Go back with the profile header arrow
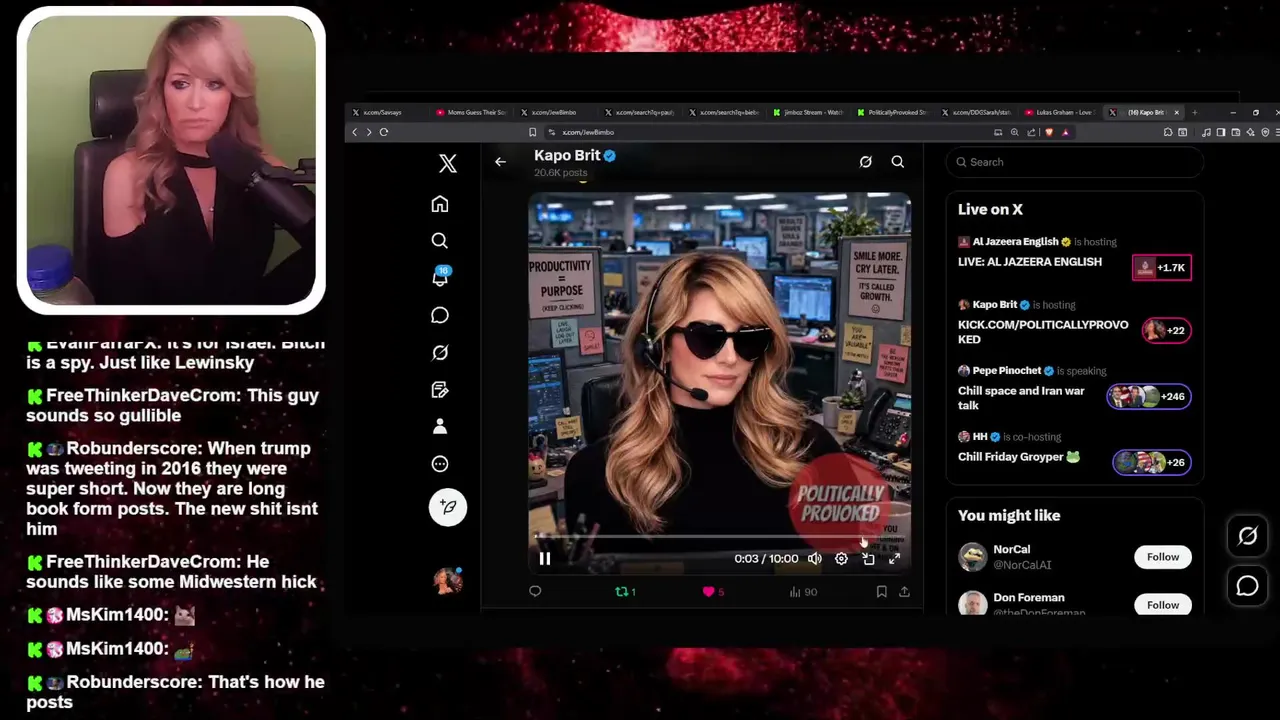The width and height of the screenshot is (1280, 720). click(500, 162)
